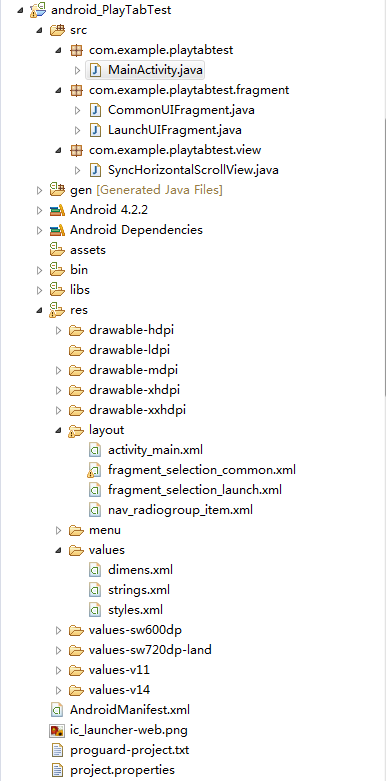
Task: Click activity_main.xml file icon
Action: click(95, 450)
